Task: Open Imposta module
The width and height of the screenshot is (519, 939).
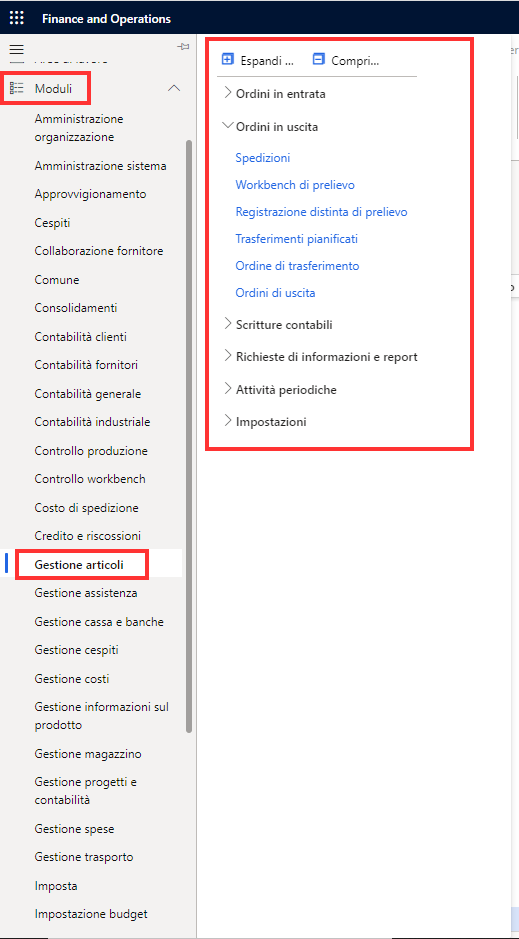Action: (56, 885)
